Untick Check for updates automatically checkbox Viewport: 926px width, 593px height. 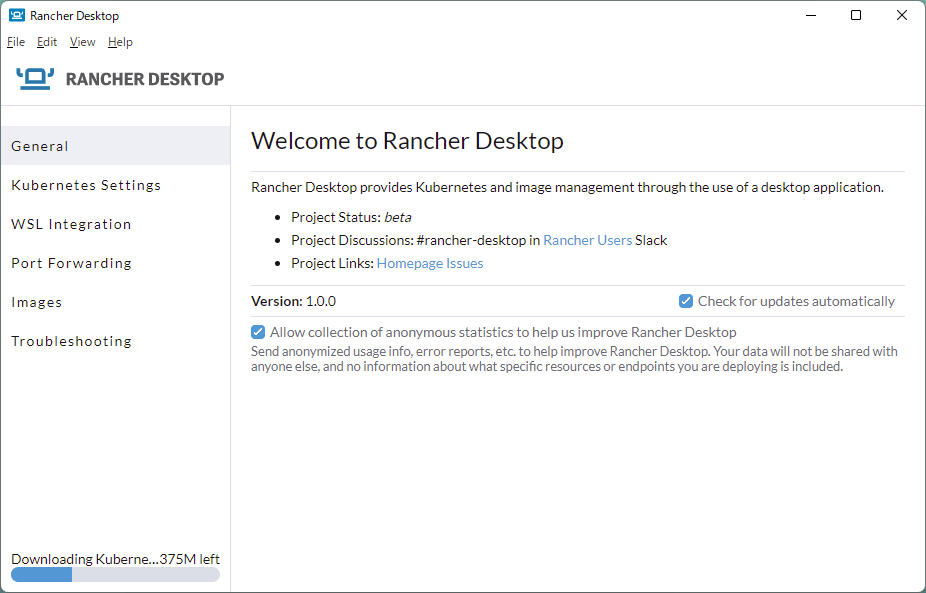(x=686, y=301)
